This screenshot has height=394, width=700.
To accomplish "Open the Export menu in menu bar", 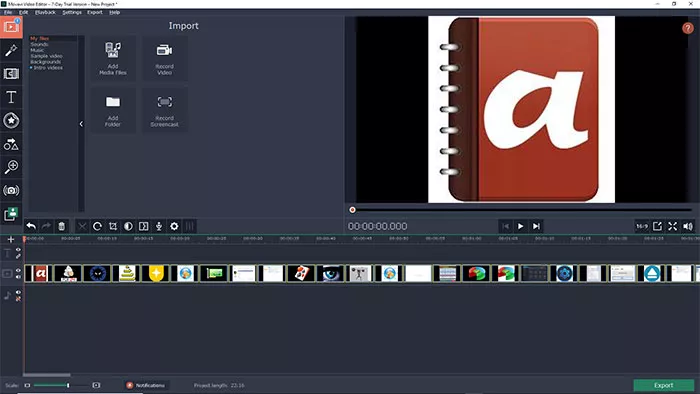I will point(95,12).
